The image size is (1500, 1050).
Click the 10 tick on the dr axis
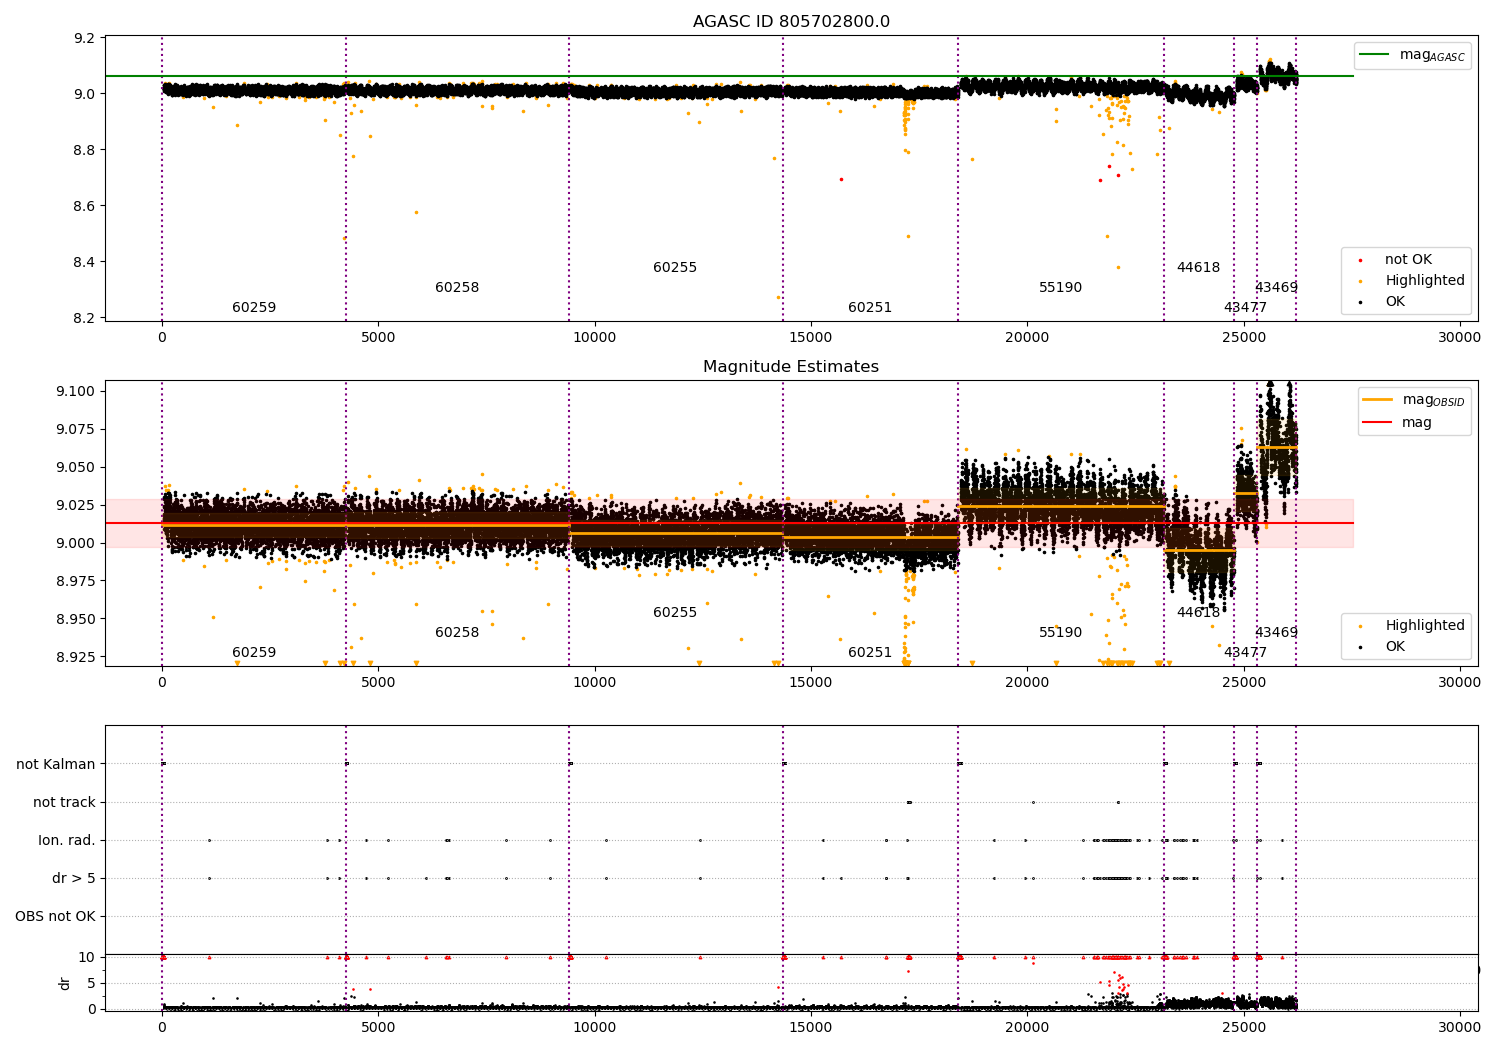[x=87, y=957]
